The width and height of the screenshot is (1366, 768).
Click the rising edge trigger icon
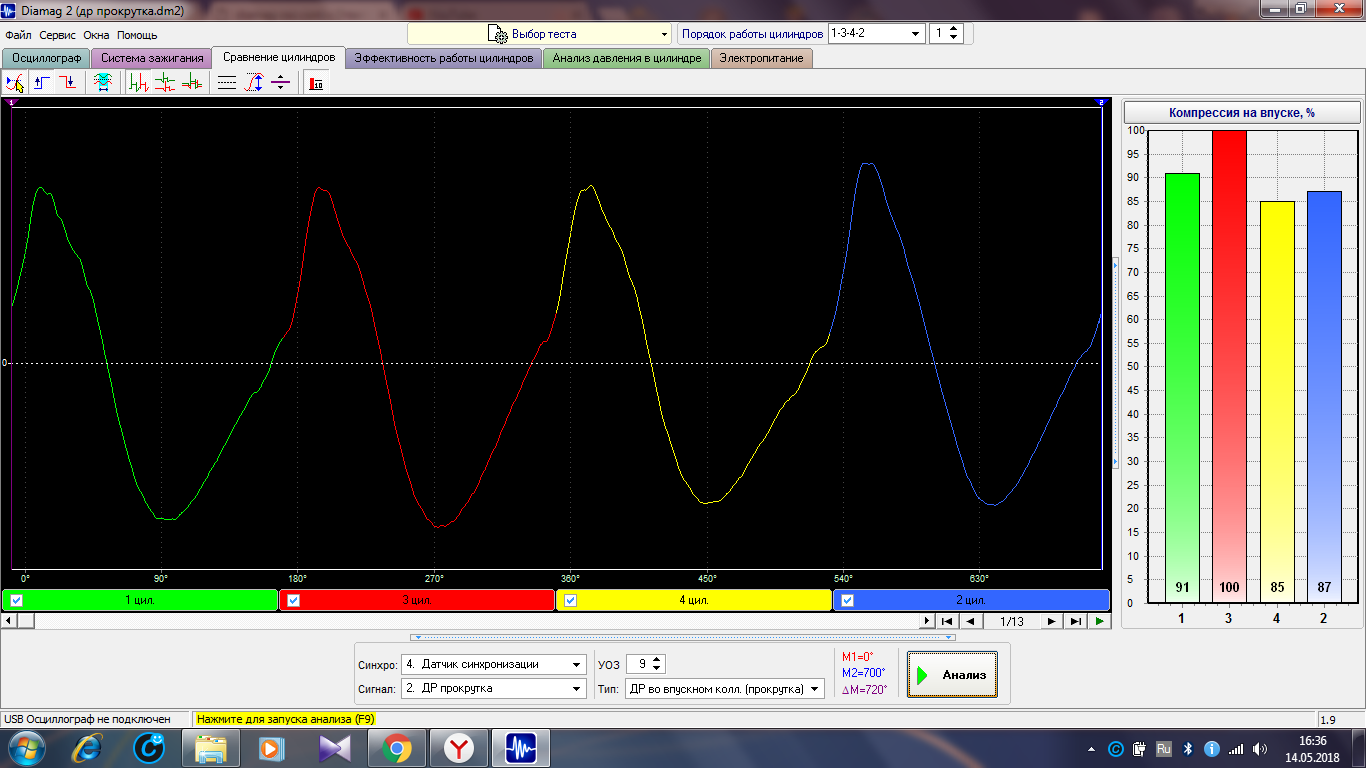tap(42, 83)
